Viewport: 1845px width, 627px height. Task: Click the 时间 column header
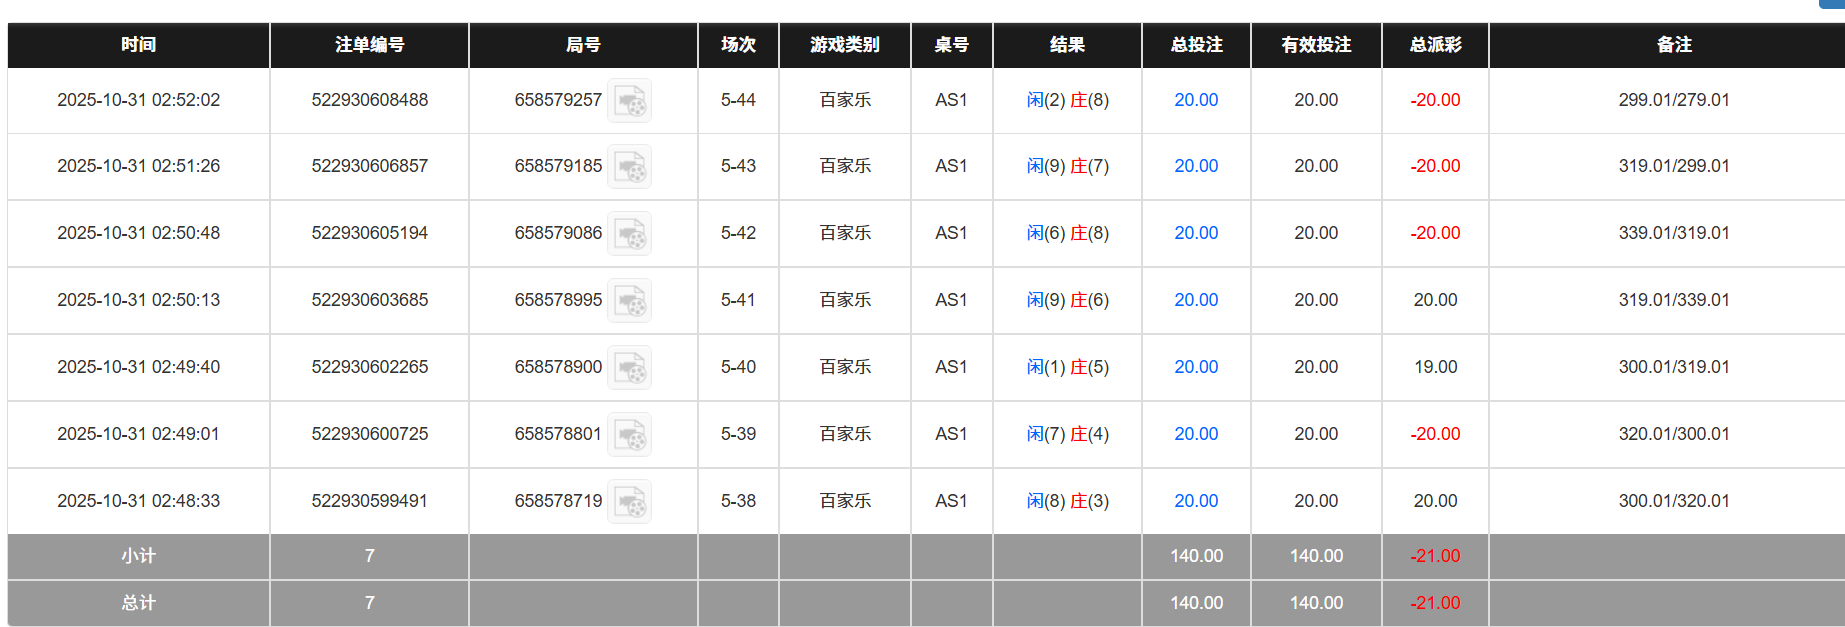[x=138, y=45]
